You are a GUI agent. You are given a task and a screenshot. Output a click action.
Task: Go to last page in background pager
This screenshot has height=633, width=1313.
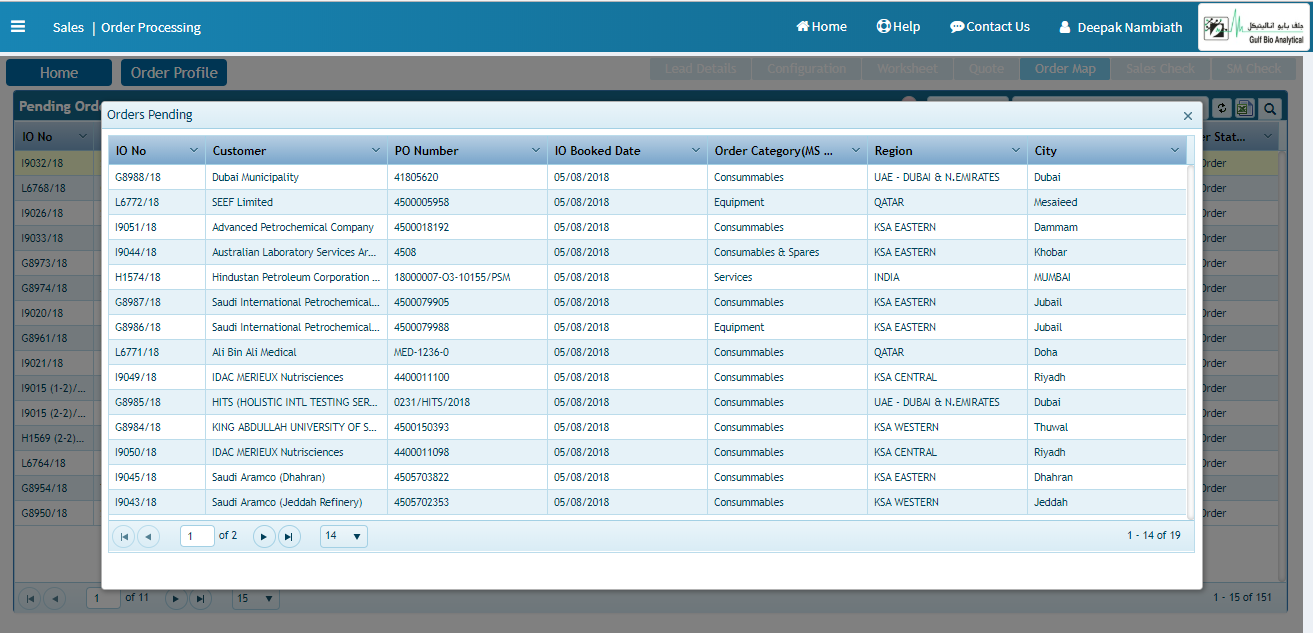[200, 598]
